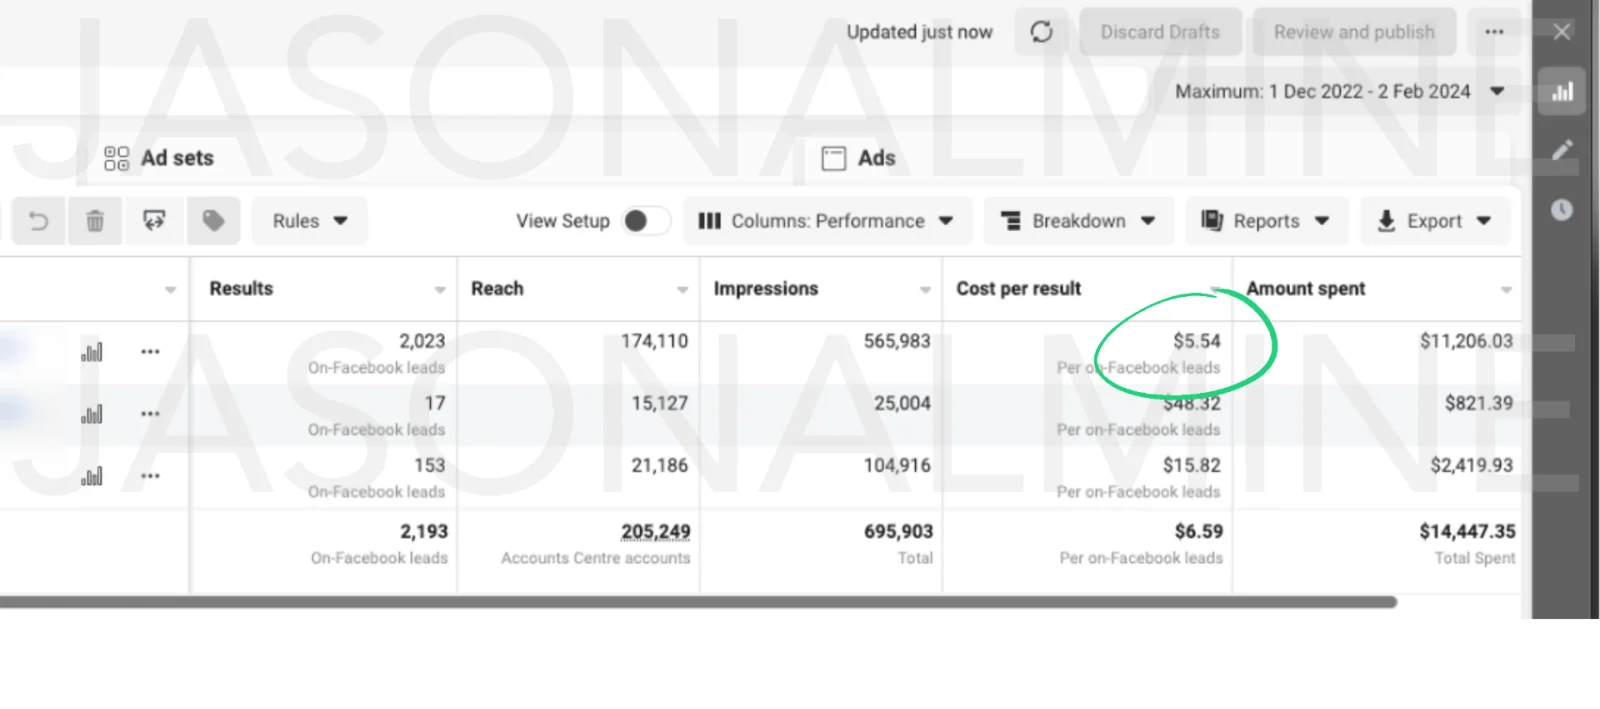Viewport: 1600px width, 709px height.
Task: Expand the Breakdown dropdown
Action: coord(1079,221)
